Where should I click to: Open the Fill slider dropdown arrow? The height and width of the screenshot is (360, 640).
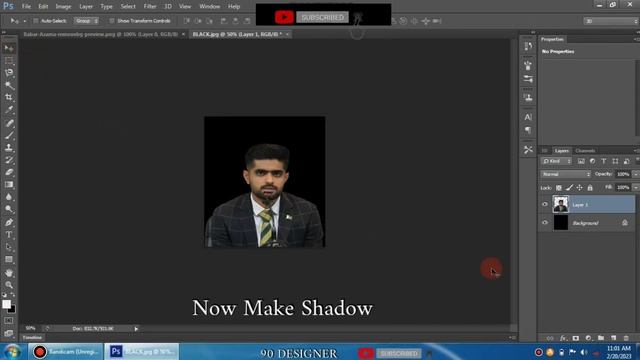[x=636, y=188]
